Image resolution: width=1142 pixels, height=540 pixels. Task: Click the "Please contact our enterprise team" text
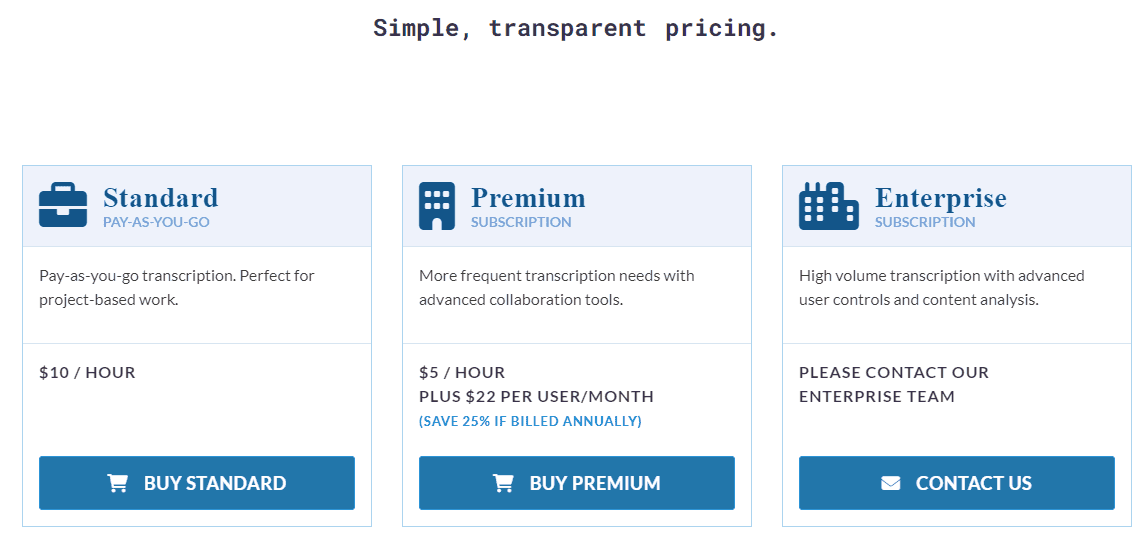point(894,384)
